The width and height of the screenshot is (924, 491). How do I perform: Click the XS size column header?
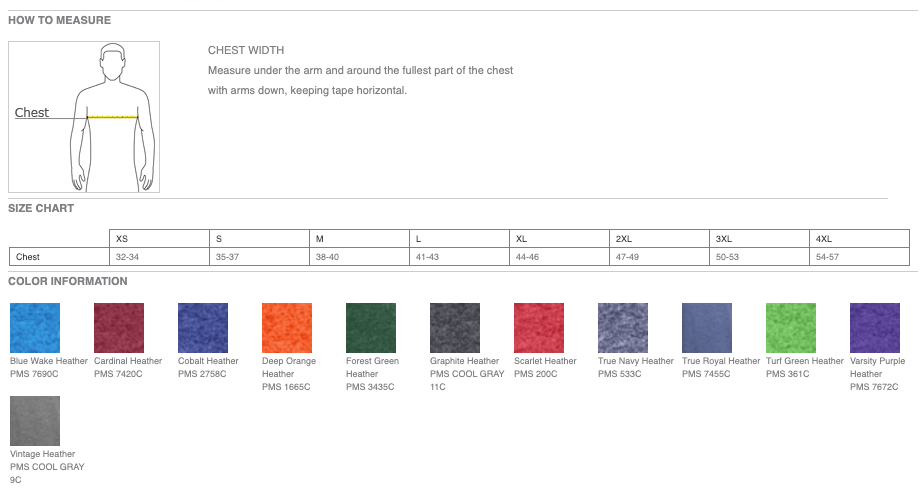122,239
